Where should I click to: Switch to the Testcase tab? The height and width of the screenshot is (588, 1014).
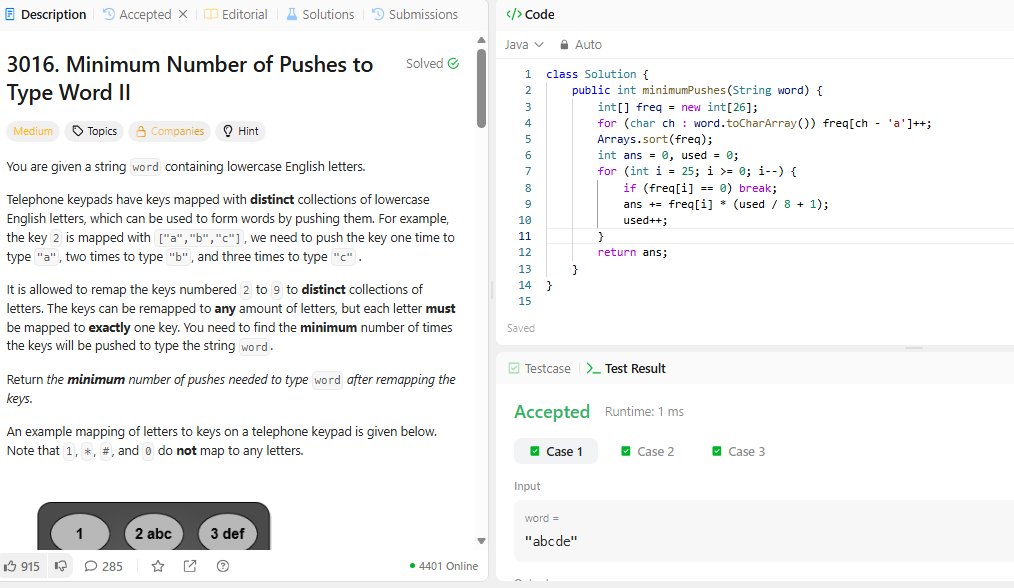pos(539,369)
